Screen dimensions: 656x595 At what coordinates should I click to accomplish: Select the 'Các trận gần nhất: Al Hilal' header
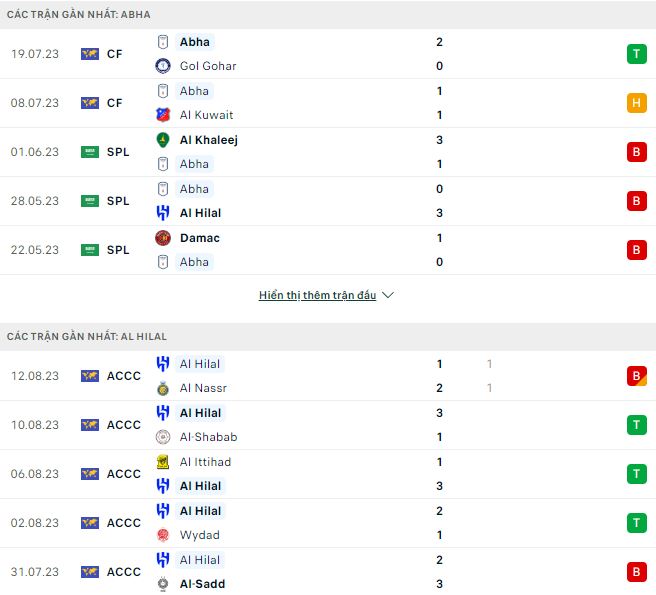(87, 336)
